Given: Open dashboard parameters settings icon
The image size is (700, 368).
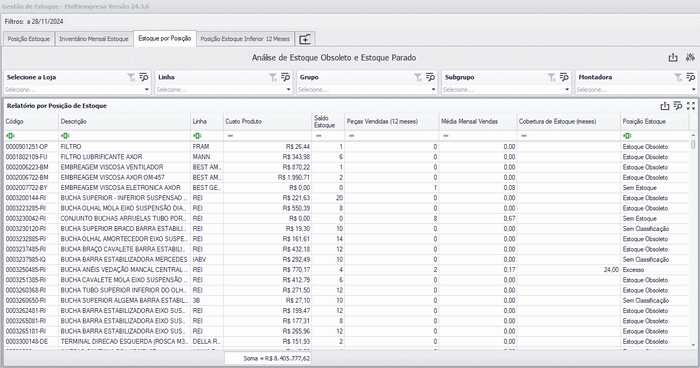Looking at the screenshot, I should click(690, 58).
